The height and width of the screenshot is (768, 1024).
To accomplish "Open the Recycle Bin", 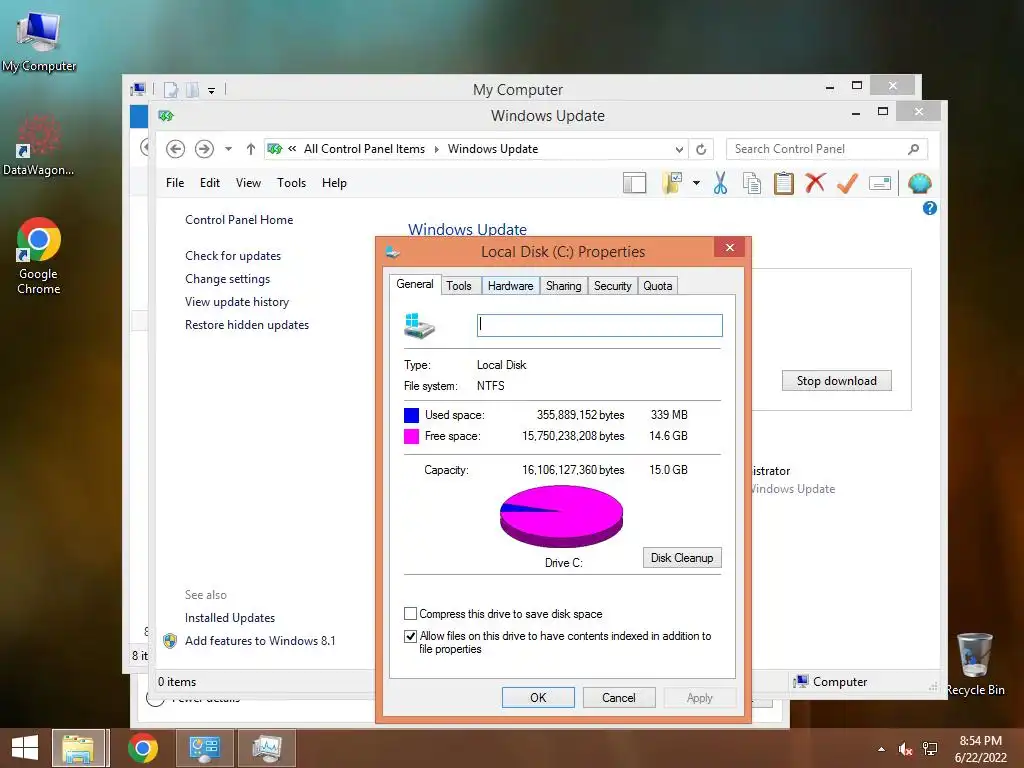I will tap(975, 664).
